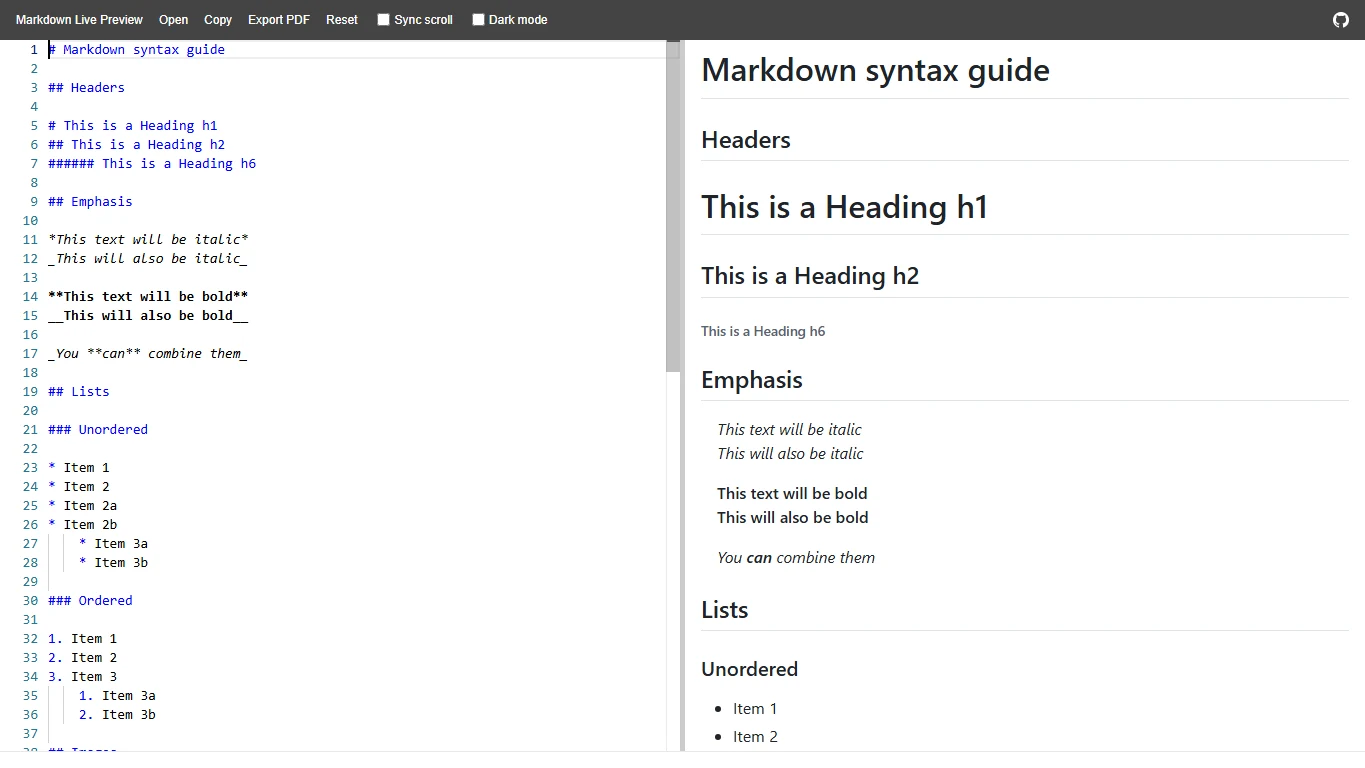This screenshot has width=1365, height=768.
Task: Click the editor vertical scrollbar thumb
Action: 673,207
